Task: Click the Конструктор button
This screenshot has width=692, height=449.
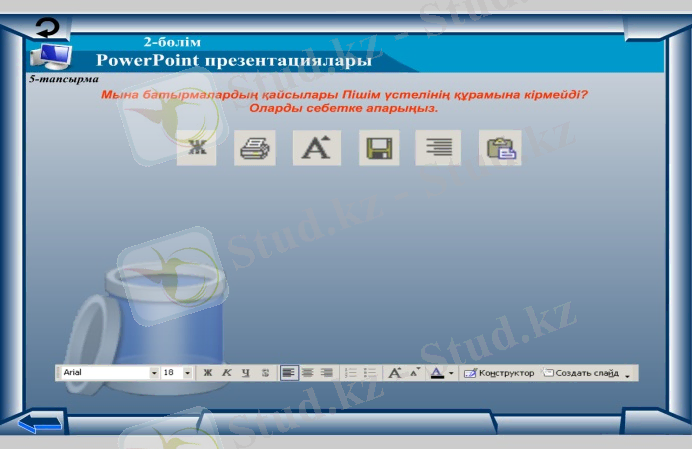Action: coord(499,373)
